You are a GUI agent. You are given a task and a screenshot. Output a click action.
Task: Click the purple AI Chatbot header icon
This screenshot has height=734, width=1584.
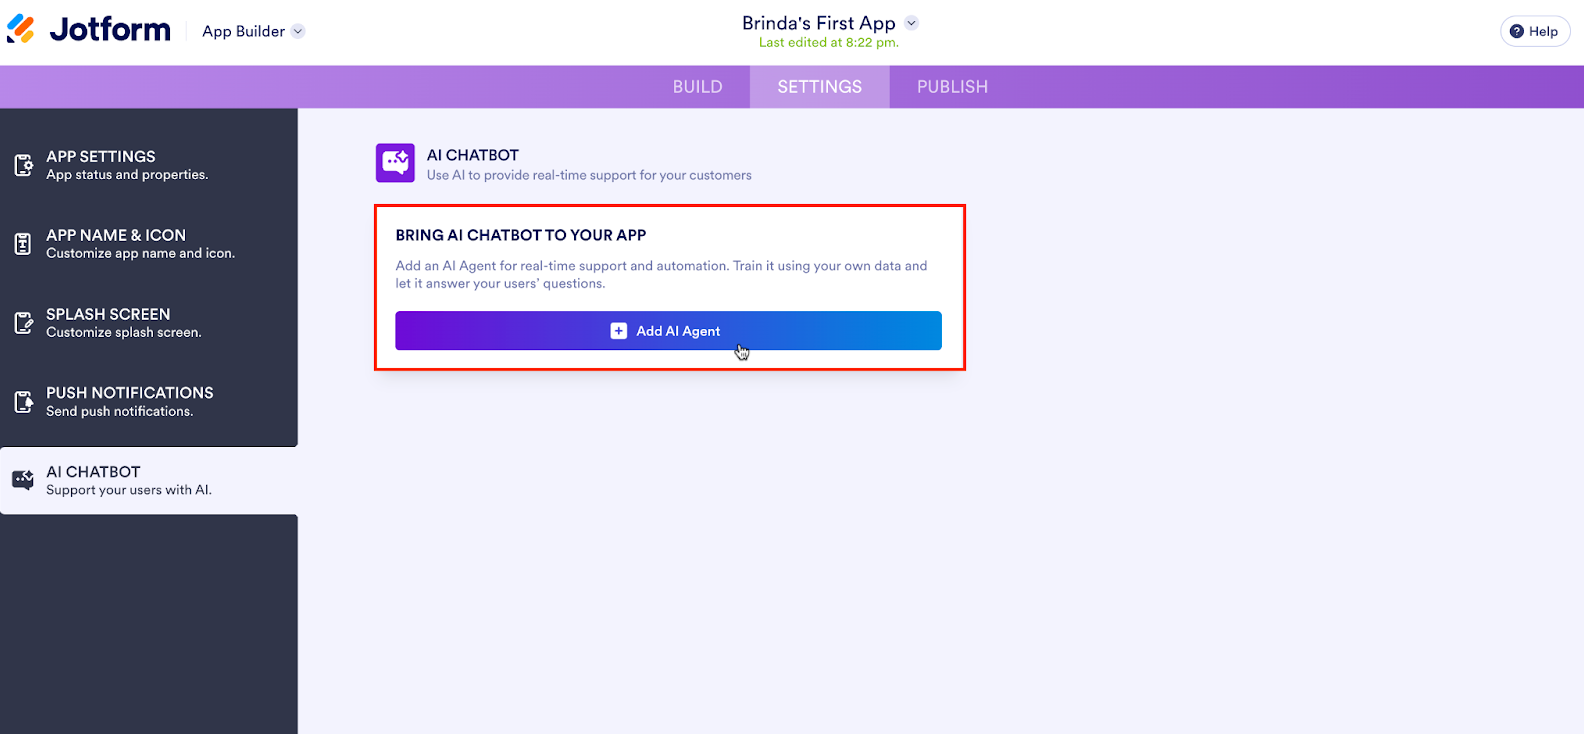395,163
